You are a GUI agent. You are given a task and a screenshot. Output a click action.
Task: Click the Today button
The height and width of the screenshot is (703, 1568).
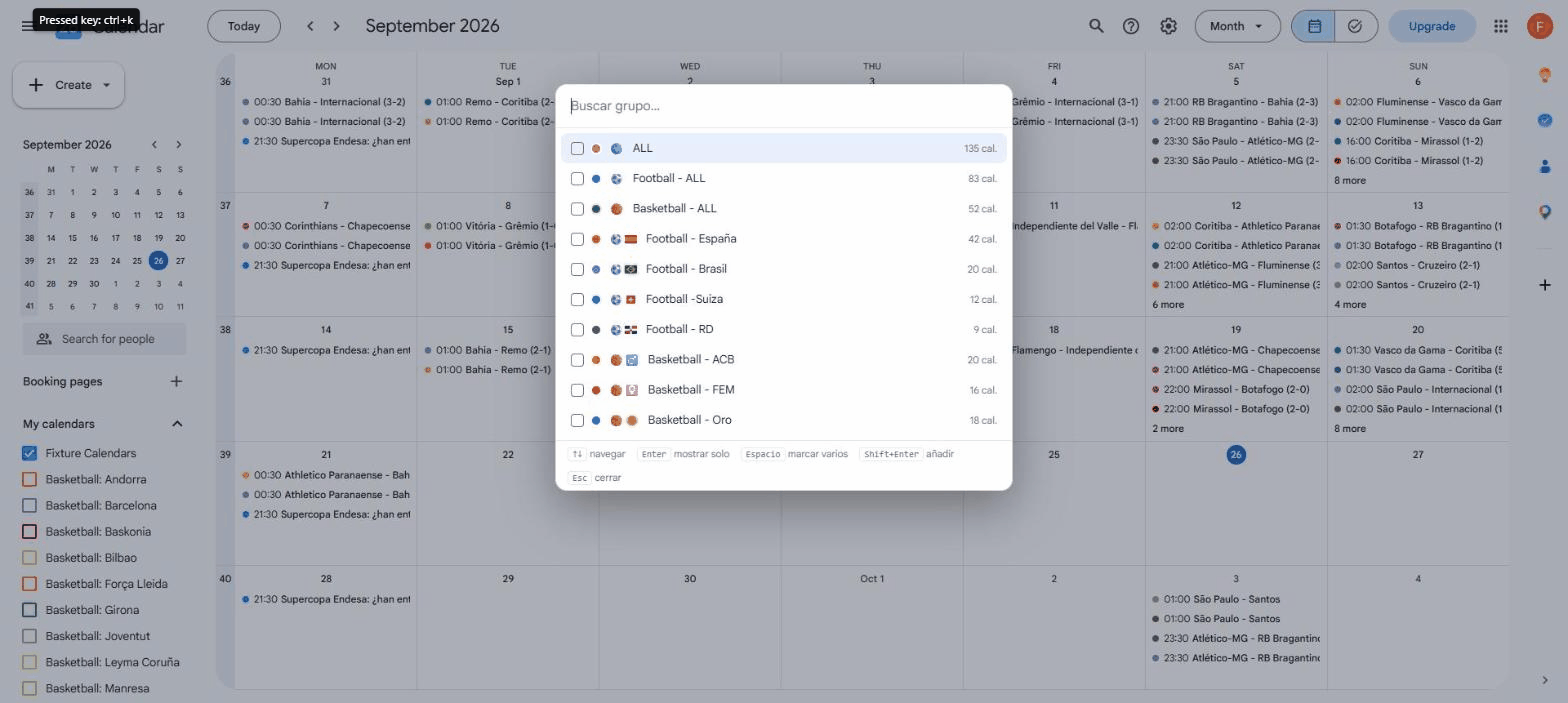click(244, 26)
